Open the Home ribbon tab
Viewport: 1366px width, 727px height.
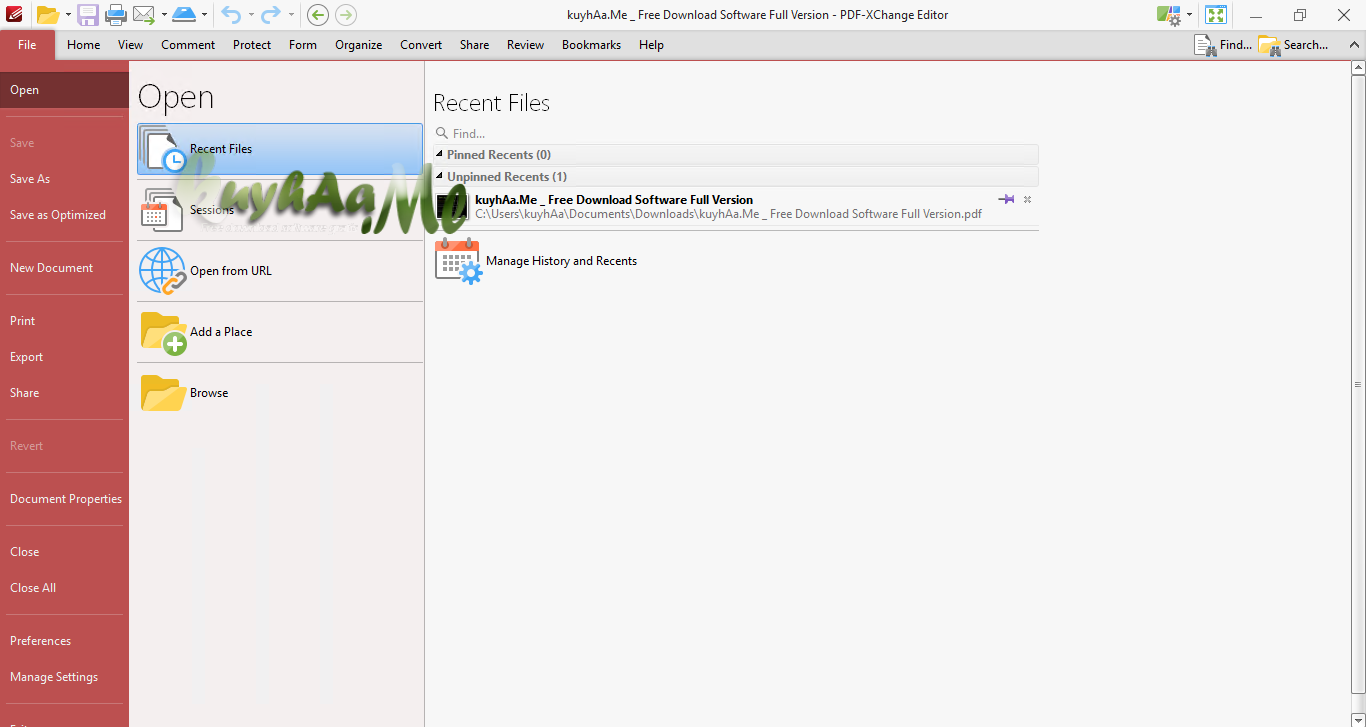[x=84, y=45]
